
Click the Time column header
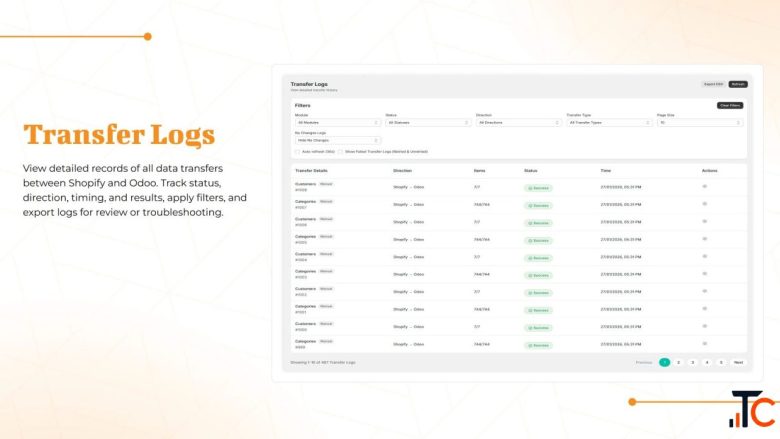[605, 171]
